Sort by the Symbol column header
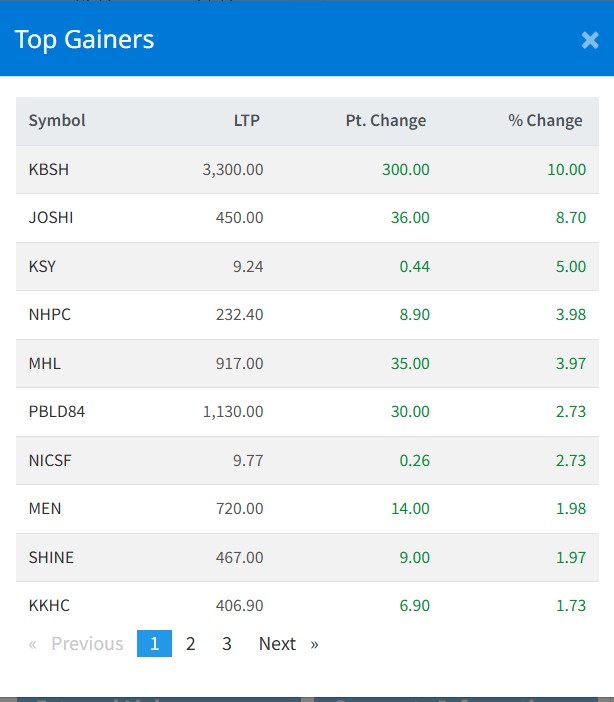 coord(57,121)
